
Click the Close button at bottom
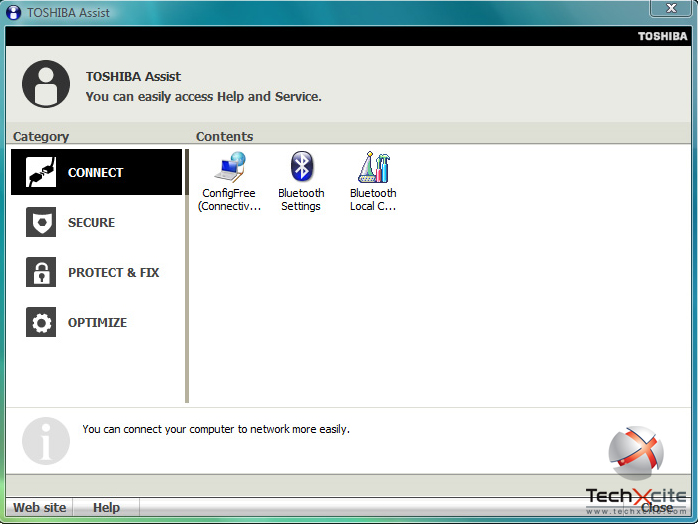point(657,508)
